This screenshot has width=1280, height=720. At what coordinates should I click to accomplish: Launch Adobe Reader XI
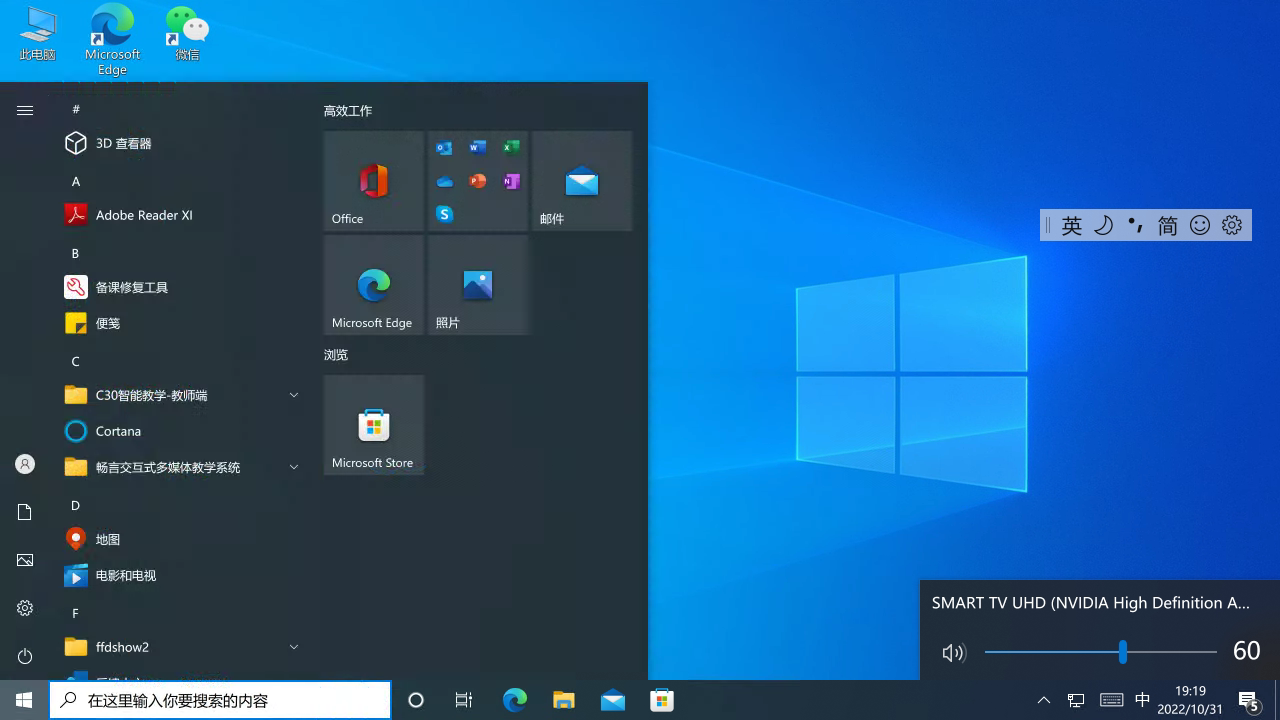point(180,215)
